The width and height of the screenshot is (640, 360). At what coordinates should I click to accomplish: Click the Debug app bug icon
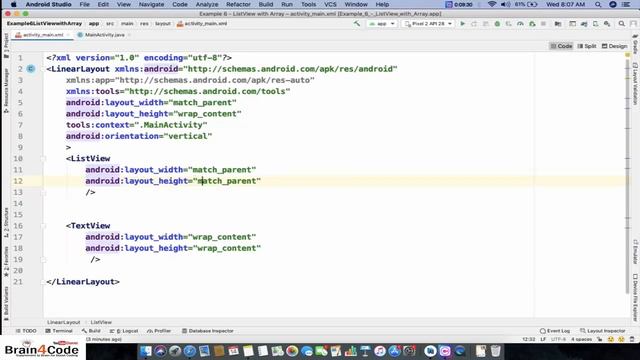pos(497,24)
